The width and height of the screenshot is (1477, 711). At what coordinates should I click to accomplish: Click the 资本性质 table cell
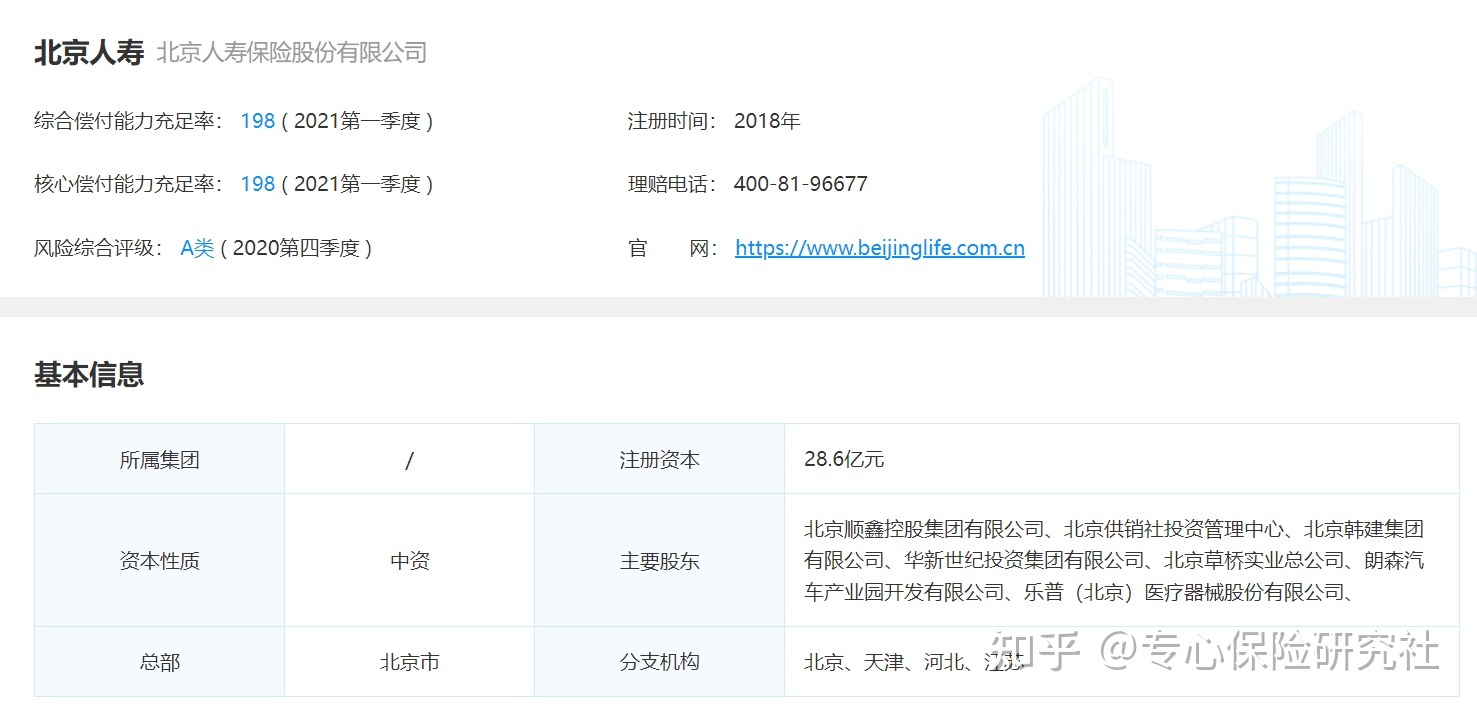click(x=159, y=561)
